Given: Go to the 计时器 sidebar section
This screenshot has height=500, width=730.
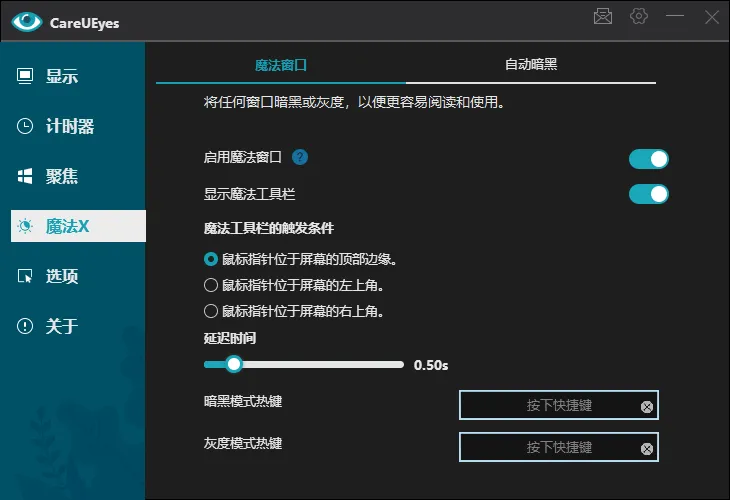Looking at the screenshot, I should click(68, 126).
